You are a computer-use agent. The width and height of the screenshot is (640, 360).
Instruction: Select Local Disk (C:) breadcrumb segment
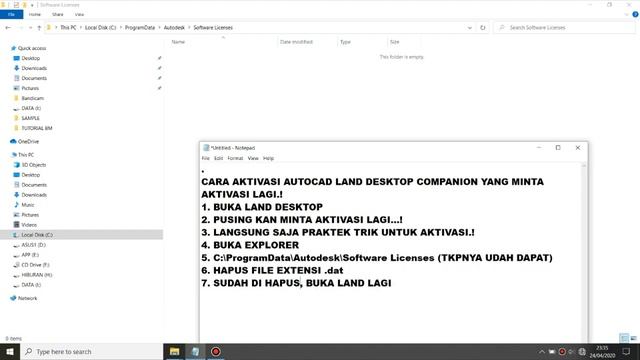tap(100, 28)
